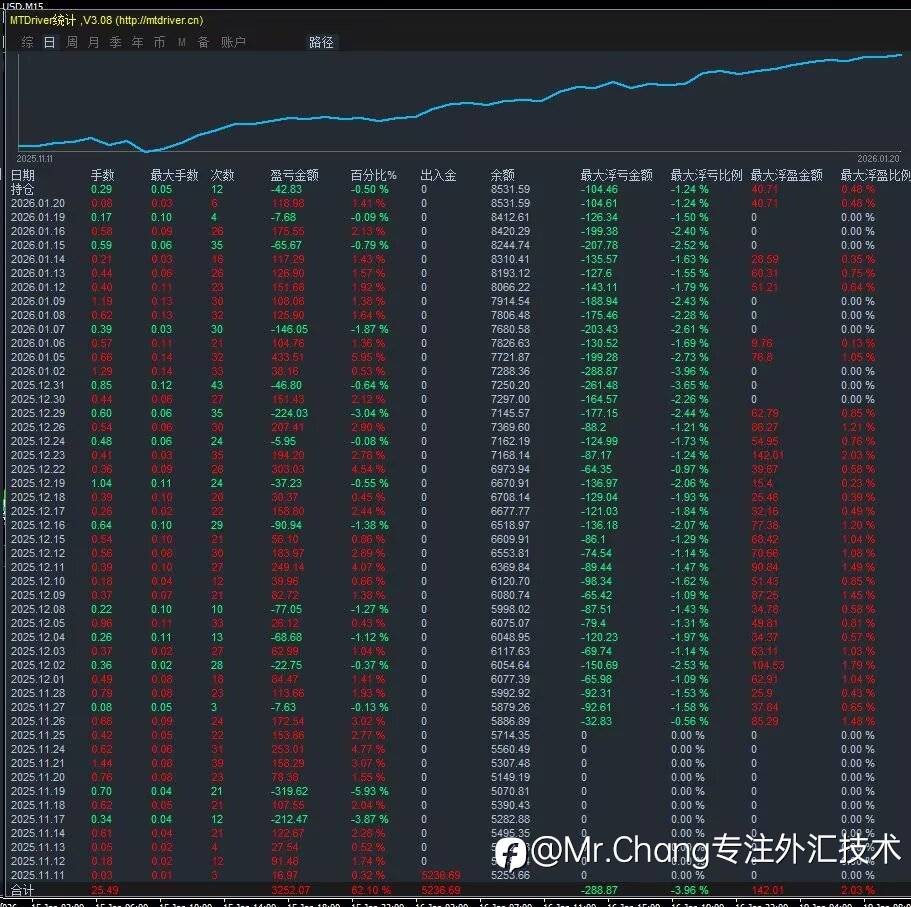
Task: Open the 币 currency tab
Action: 159,42
